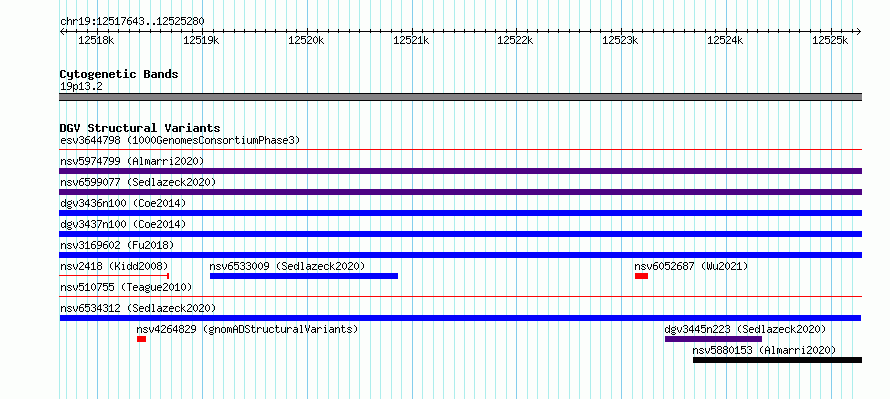
Task: Select the esv3644798 thin red variant line
Action: [x=460, y=150]
